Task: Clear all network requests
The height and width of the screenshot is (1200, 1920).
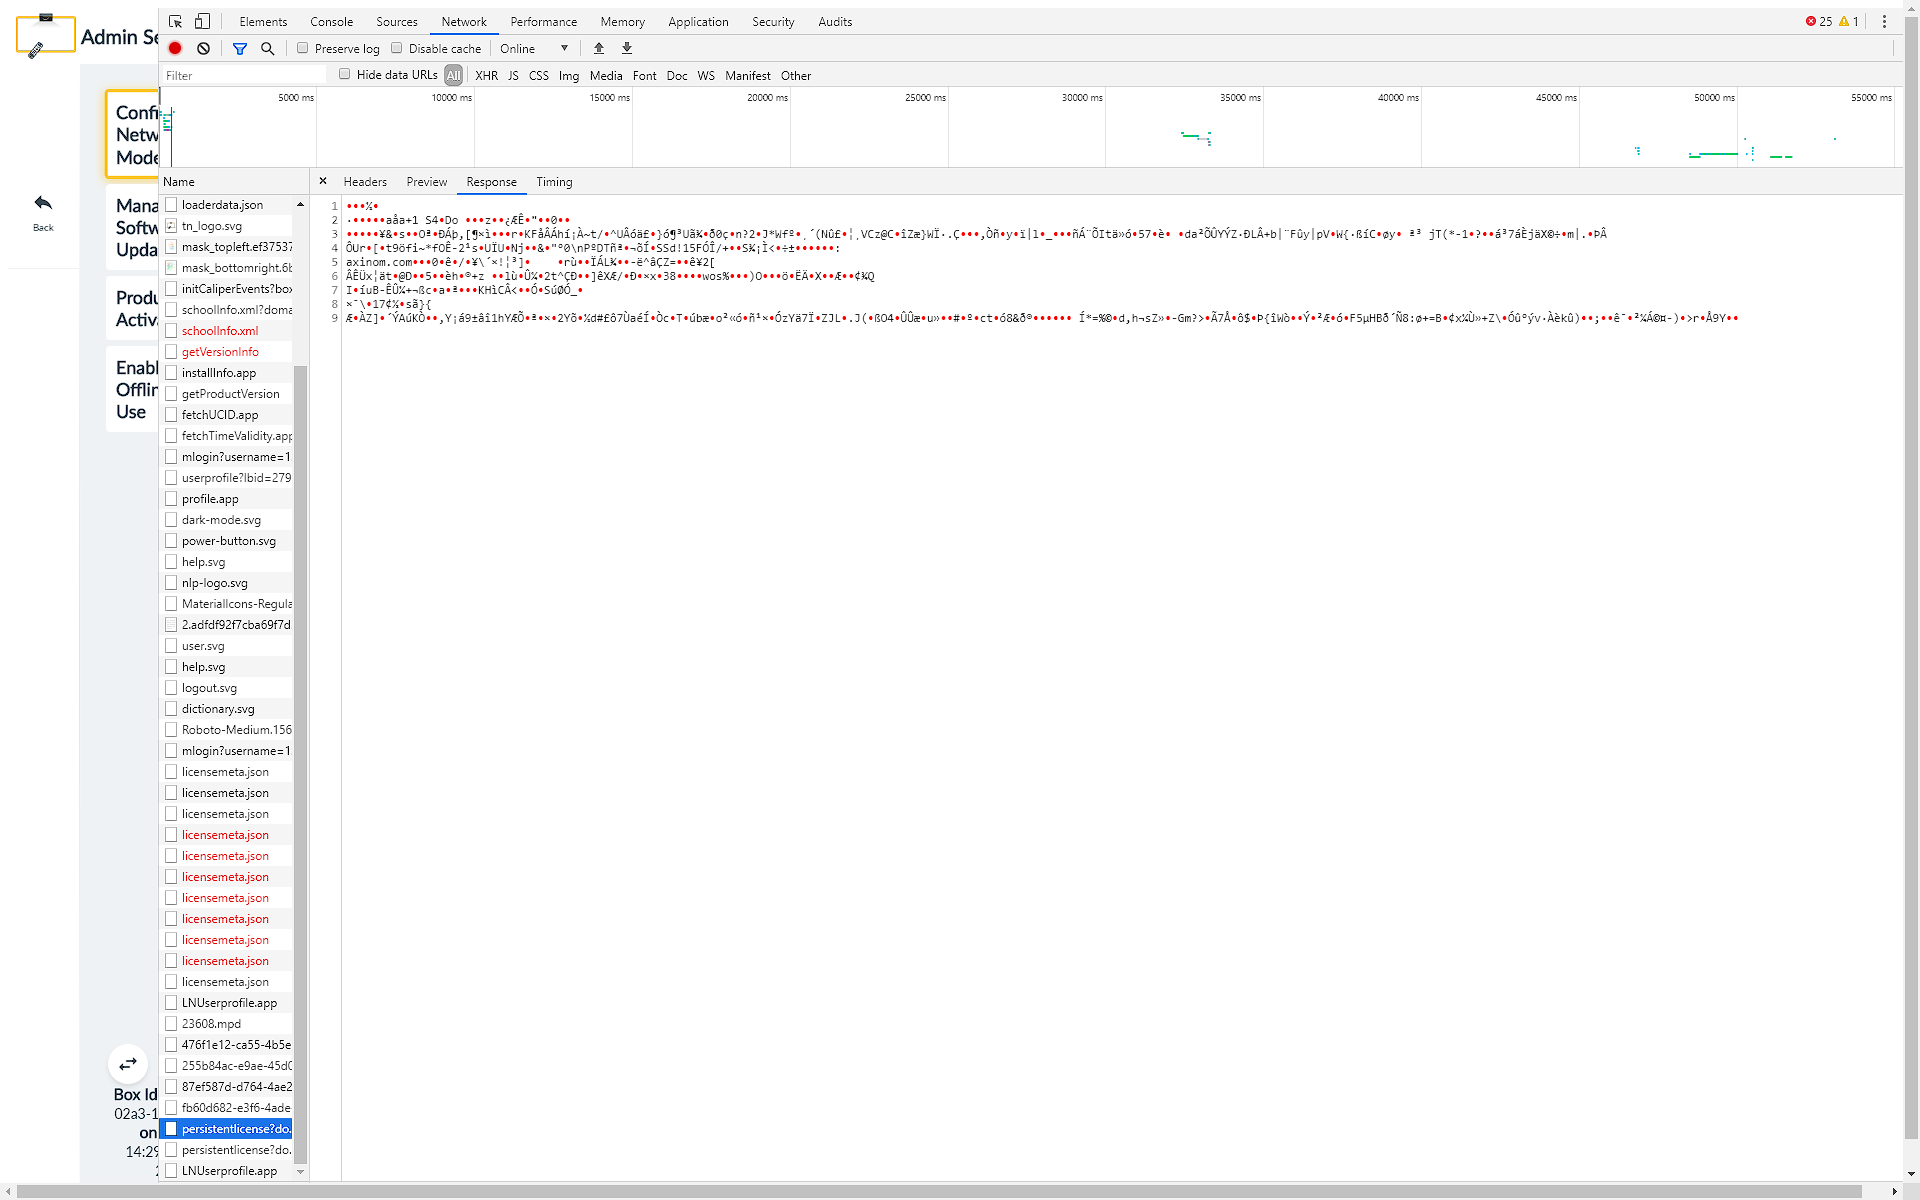Action: point(204,48)
